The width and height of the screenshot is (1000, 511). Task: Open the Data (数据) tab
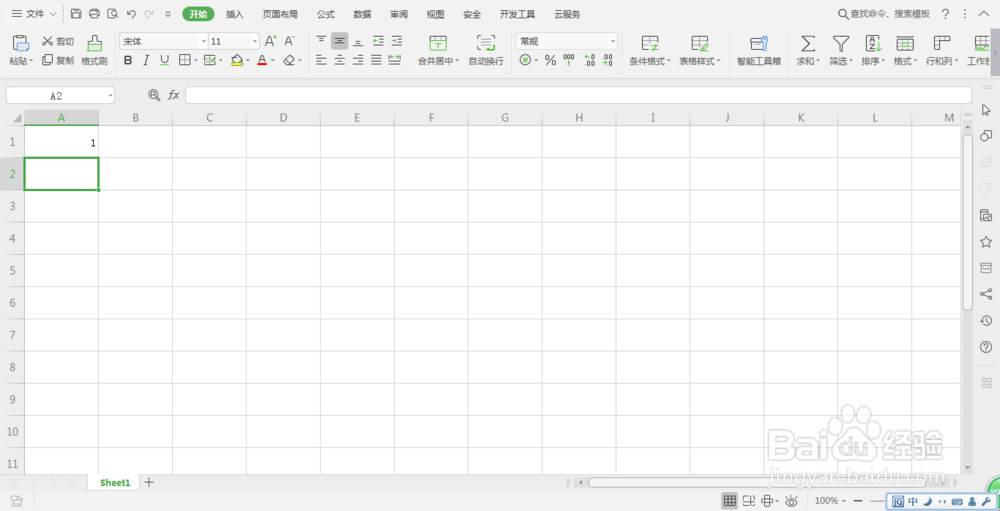pyautogui.click(x=362, y=14)
